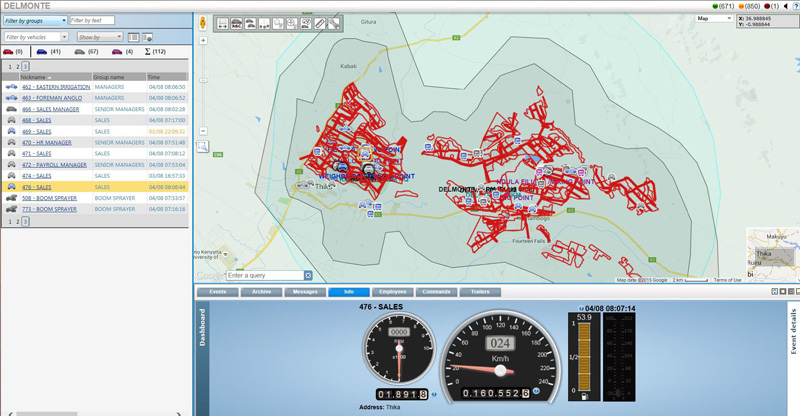Open the Map type dropdown
The width and height of the screenshot is (800, 416).
pyautogui.click(x=715, y=18)
